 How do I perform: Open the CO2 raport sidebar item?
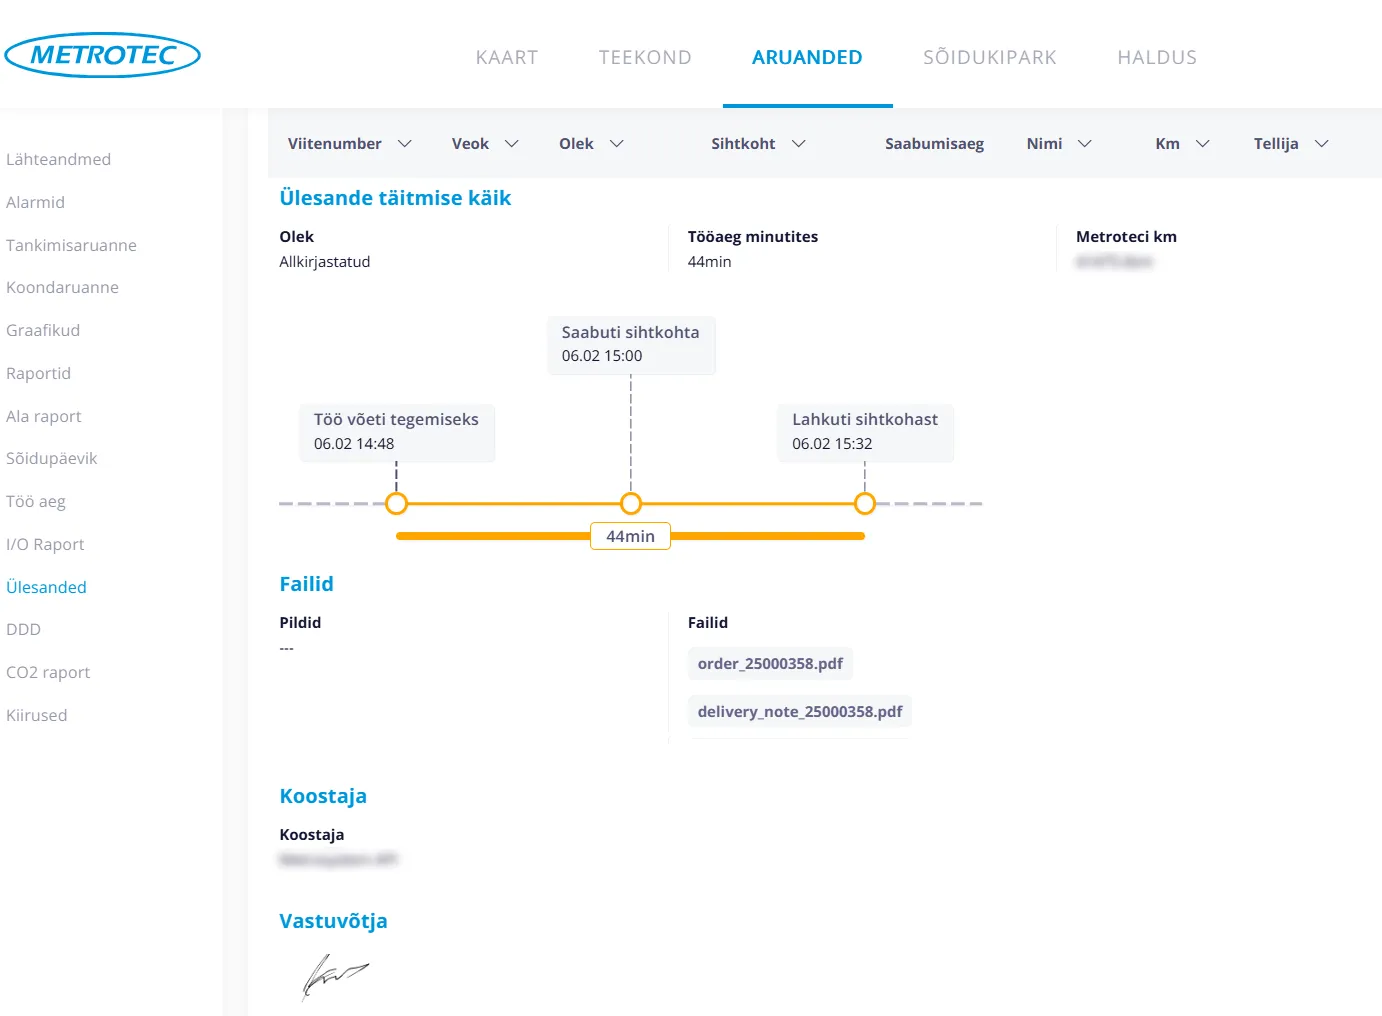coord(48,672)
